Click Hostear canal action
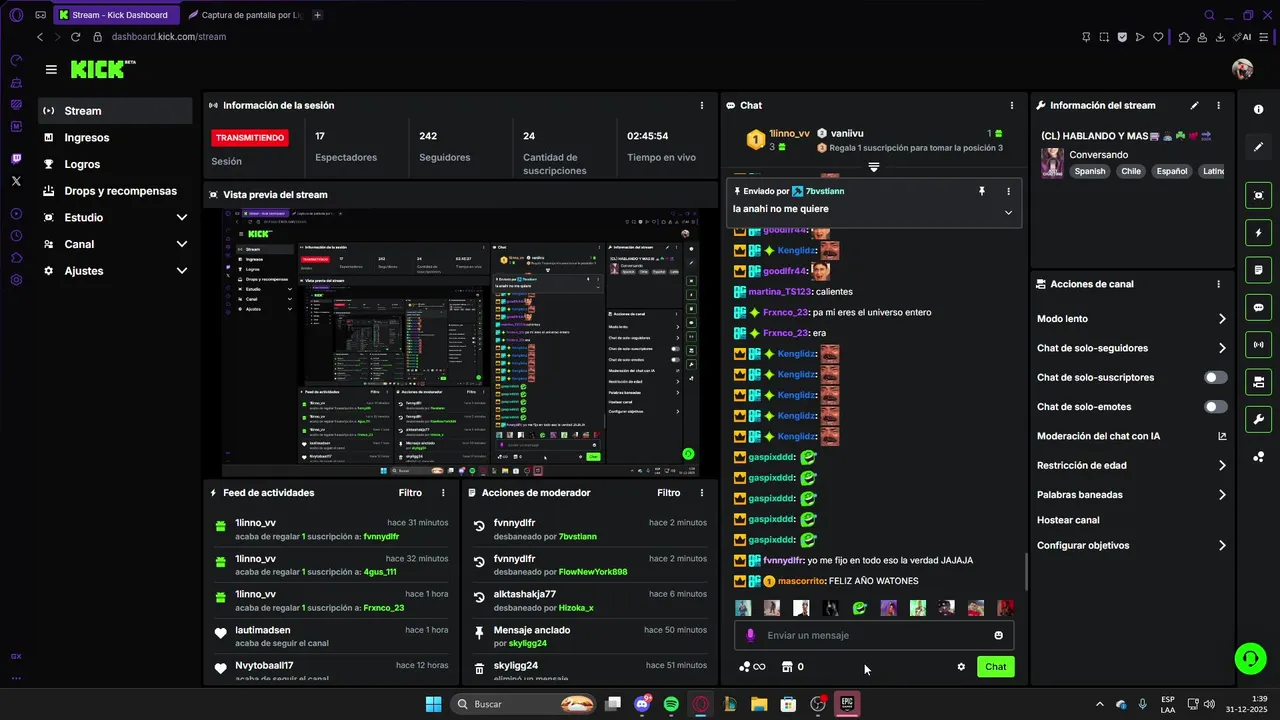Viewport: 1280px width, 720px height. point(1068,520)
